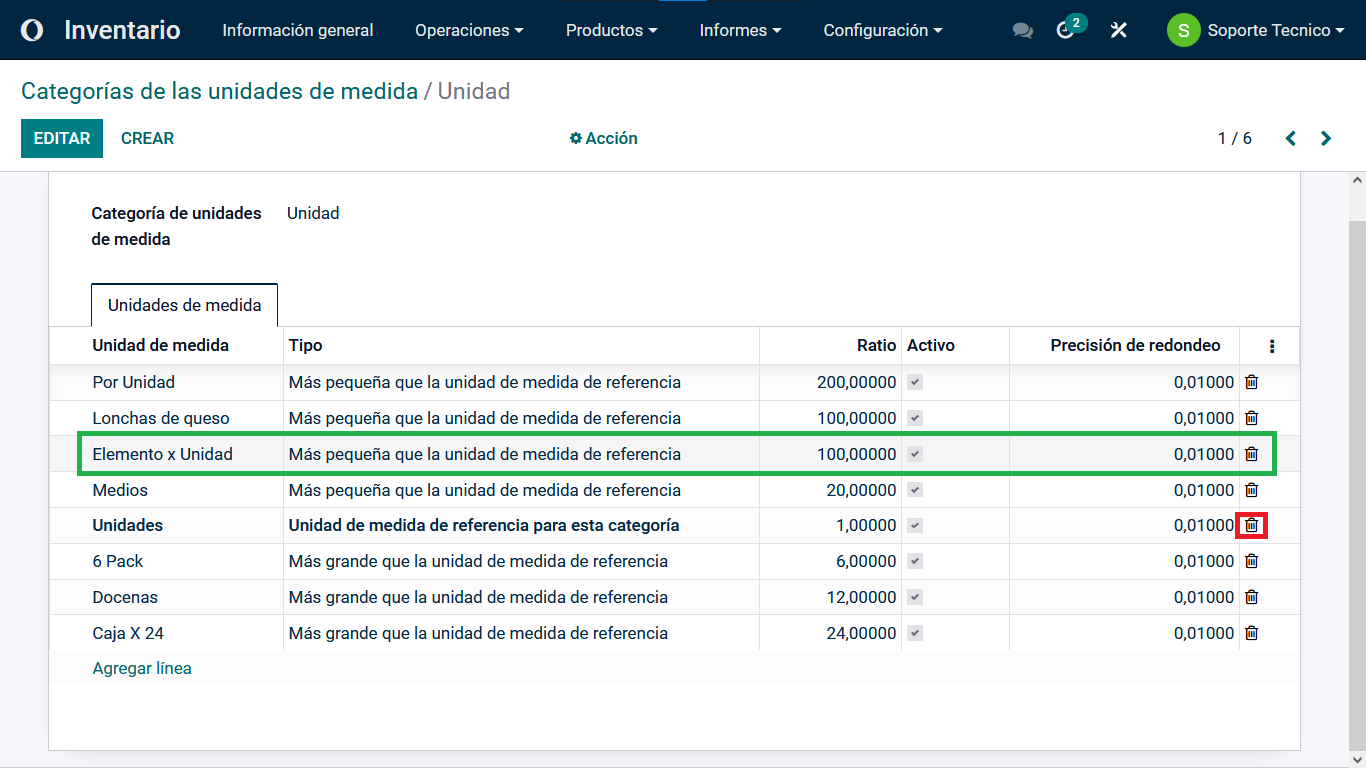Image resolution: width=1366 pixels, height=768 pixels.
Task: Go to previous record arrow
Action: coord(1291,139)
